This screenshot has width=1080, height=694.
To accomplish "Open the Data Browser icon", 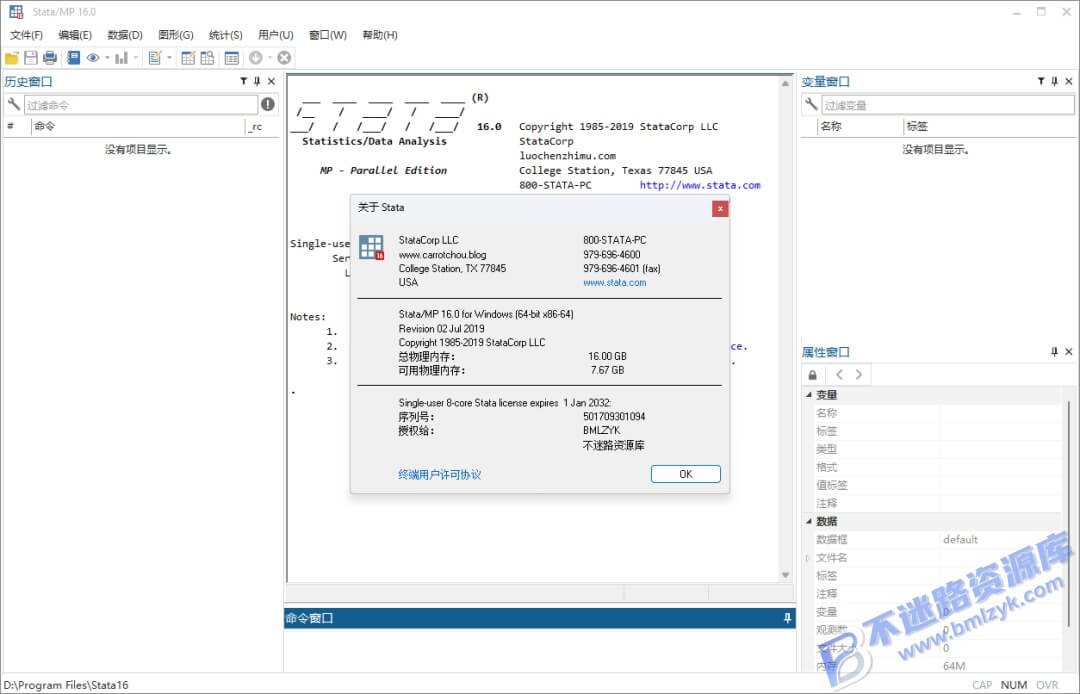I will 207,59.
